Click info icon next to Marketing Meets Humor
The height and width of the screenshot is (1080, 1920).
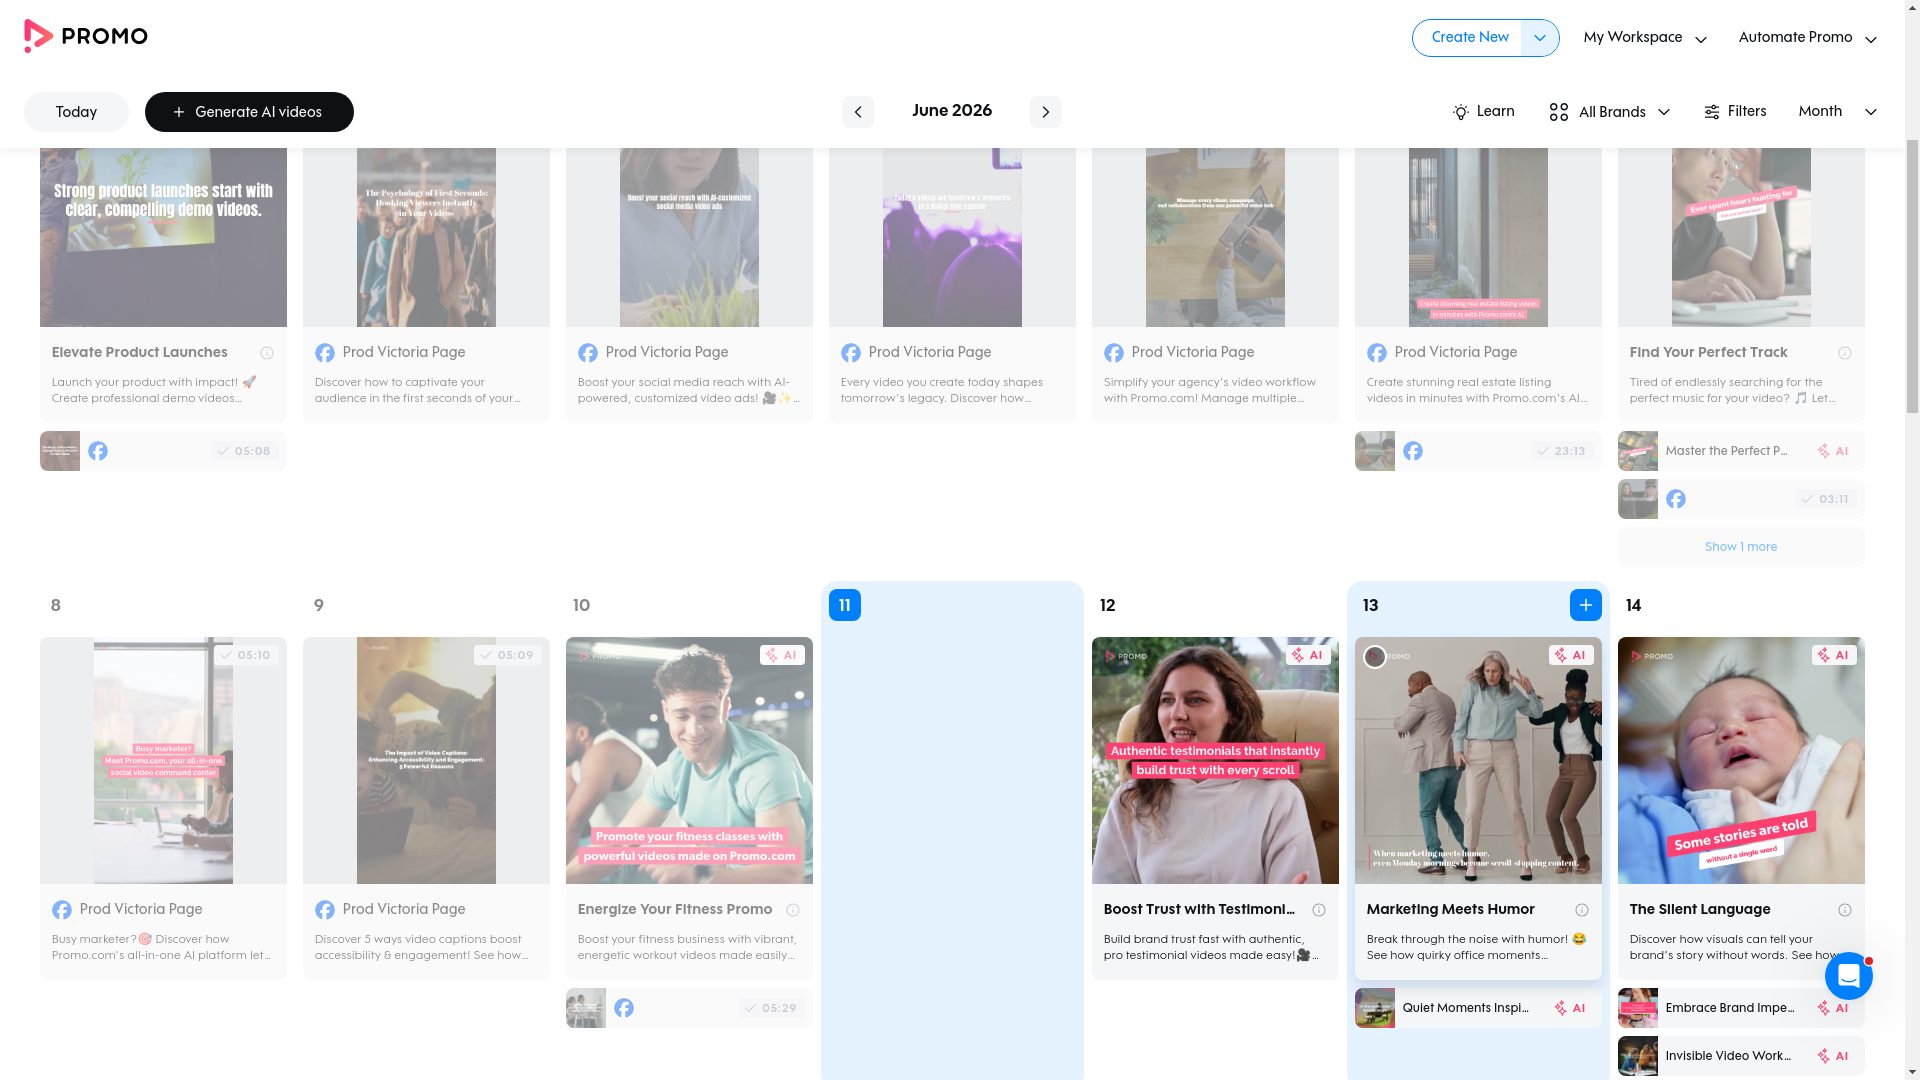tap(1582, 910)
